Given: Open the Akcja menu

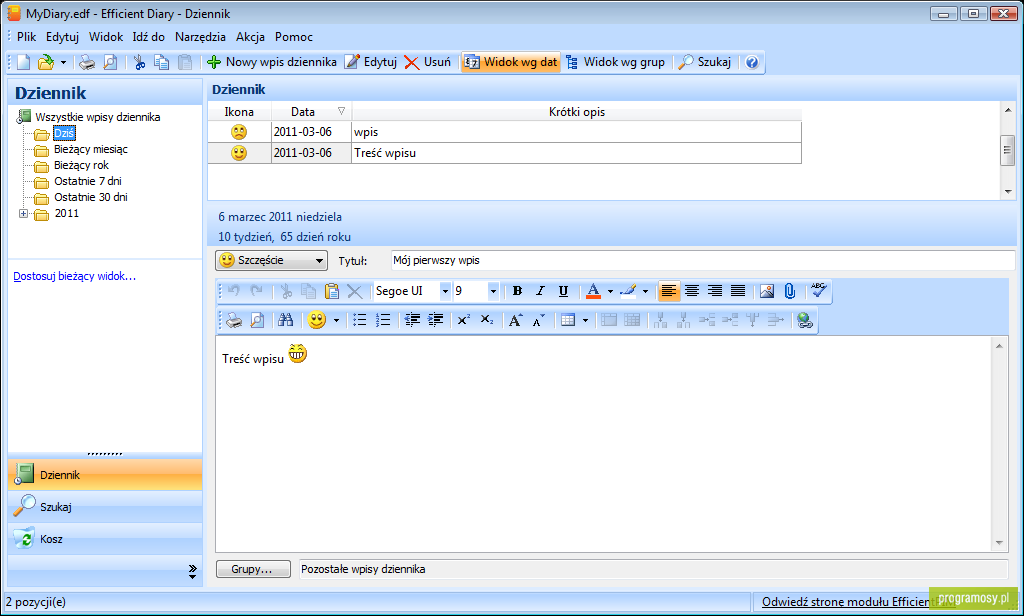Looking at the screenshot, I should point(250,37).
